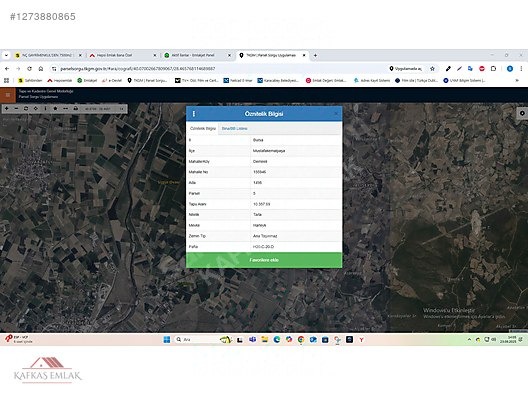Select the info query map tool
The height and width of the screenshot is (396, 528).
point(45,108)
